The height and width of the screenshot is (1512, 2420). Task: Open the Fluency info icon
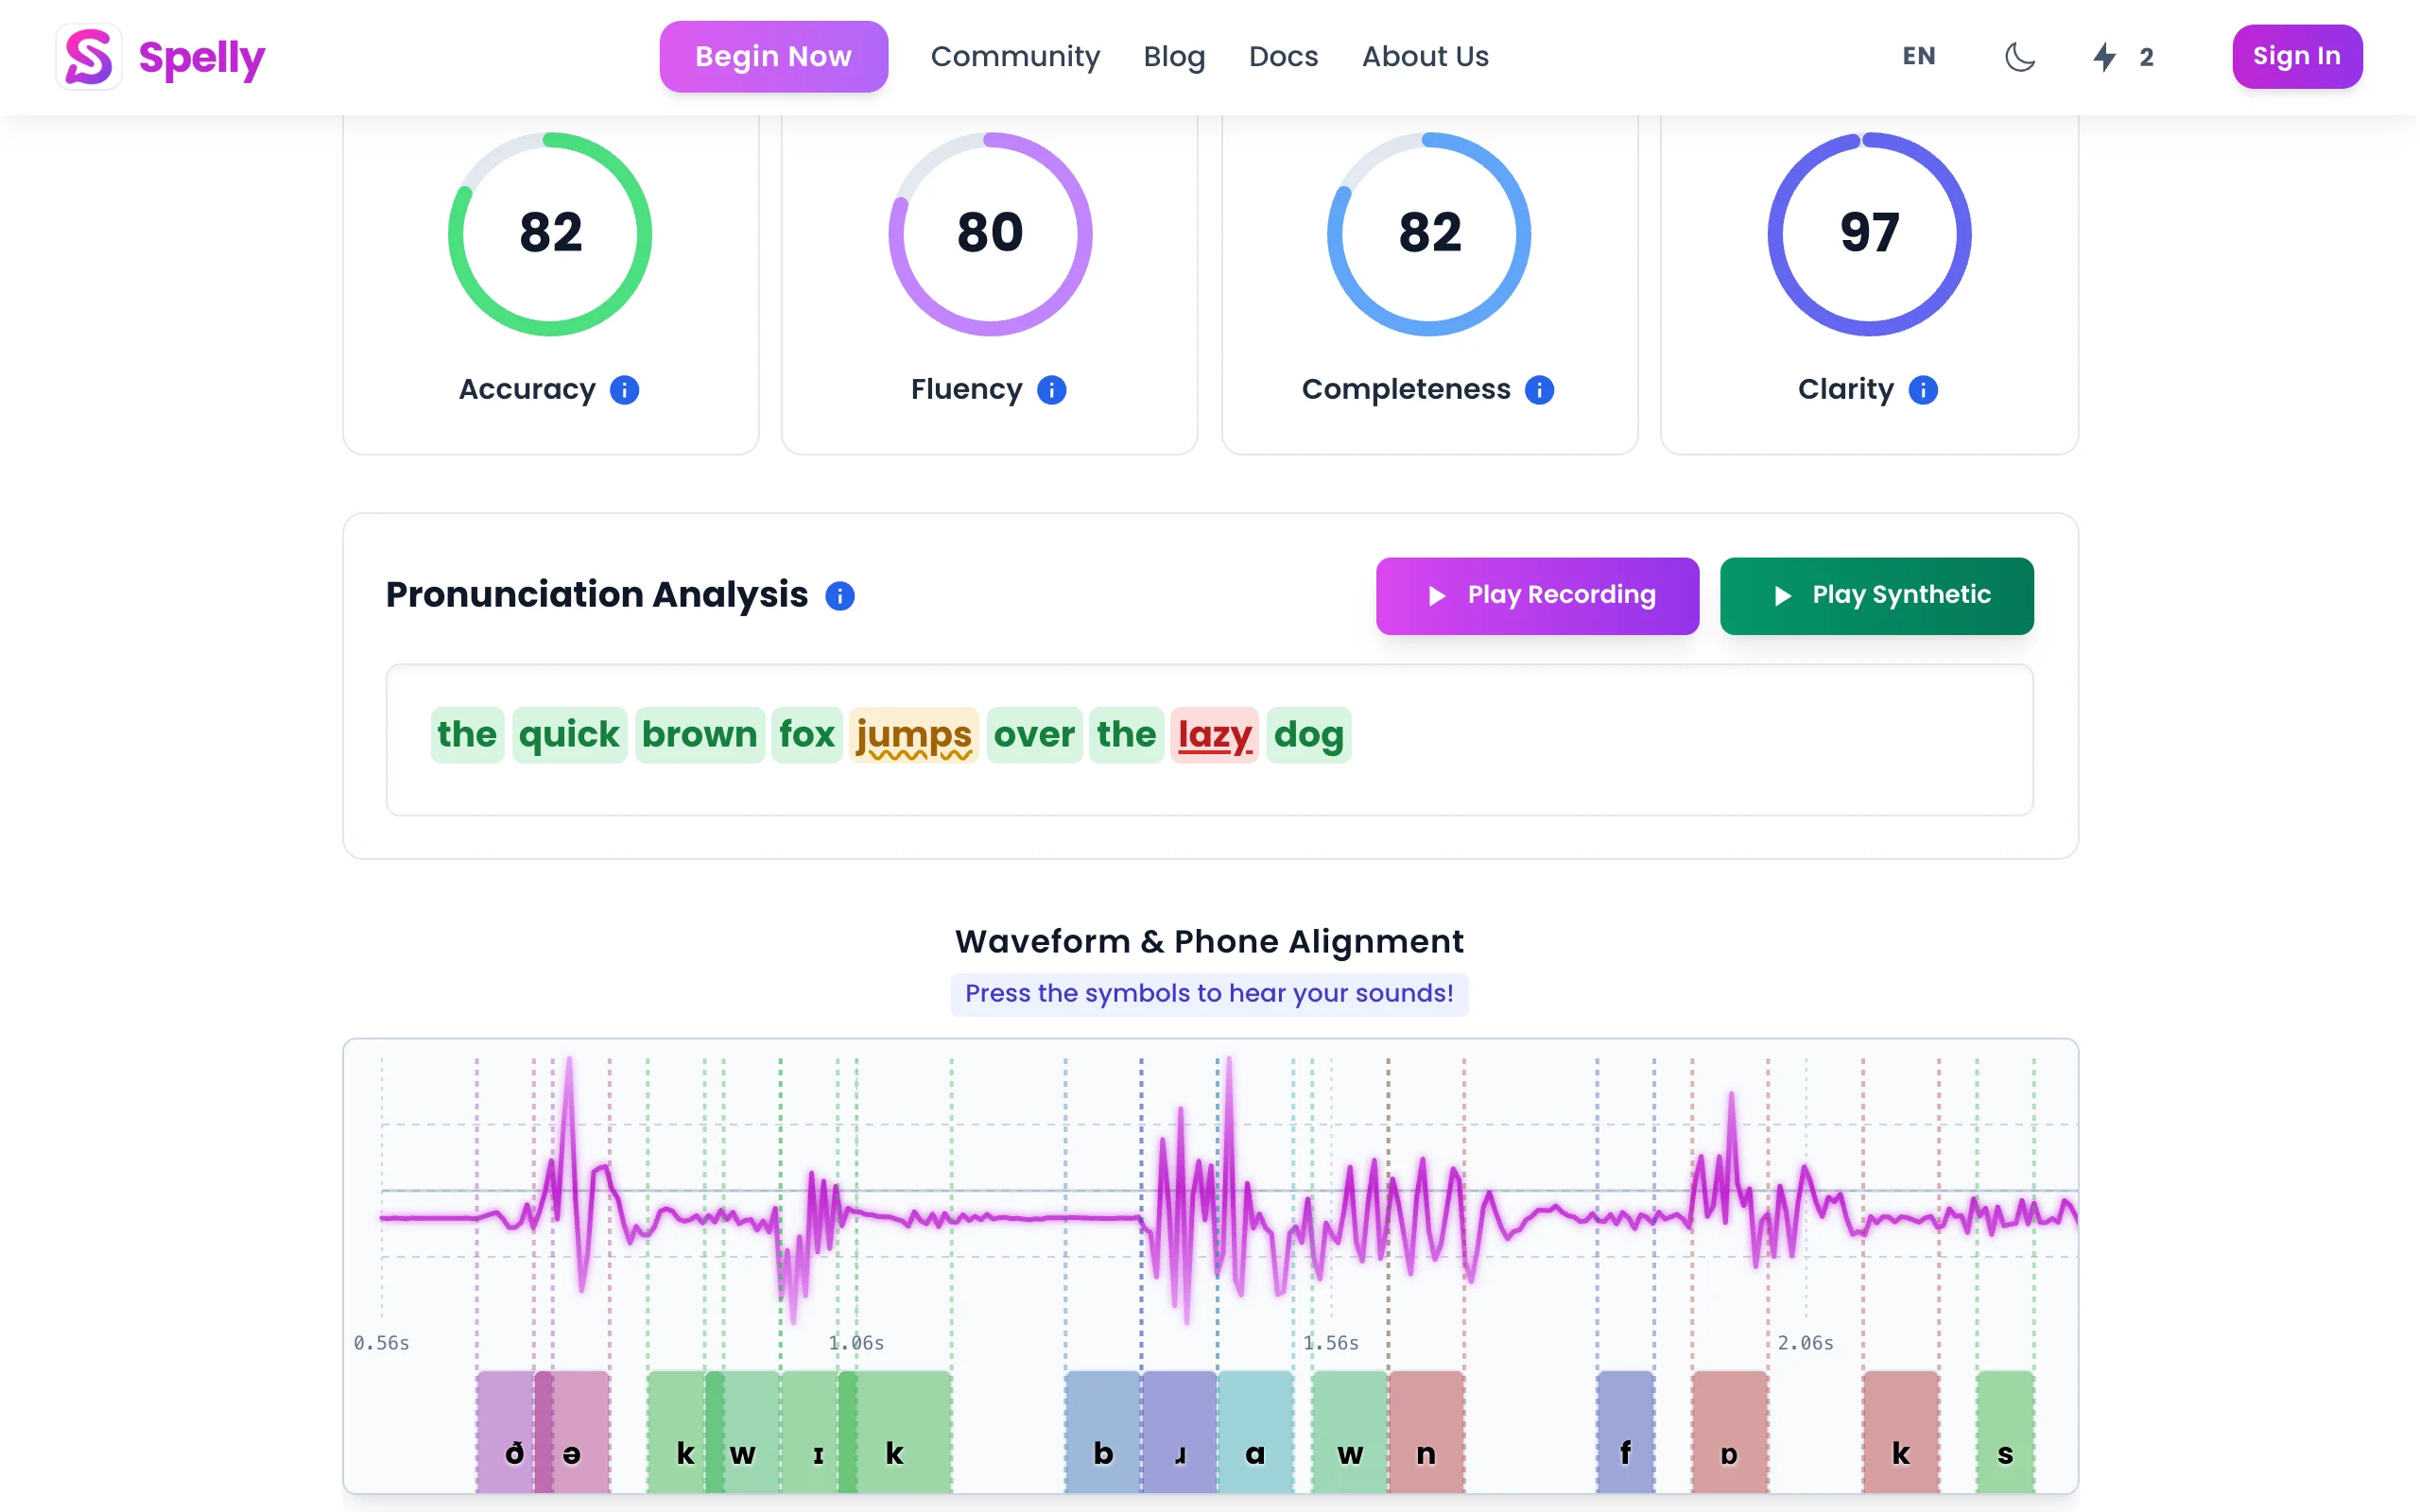click(1051, 390)
